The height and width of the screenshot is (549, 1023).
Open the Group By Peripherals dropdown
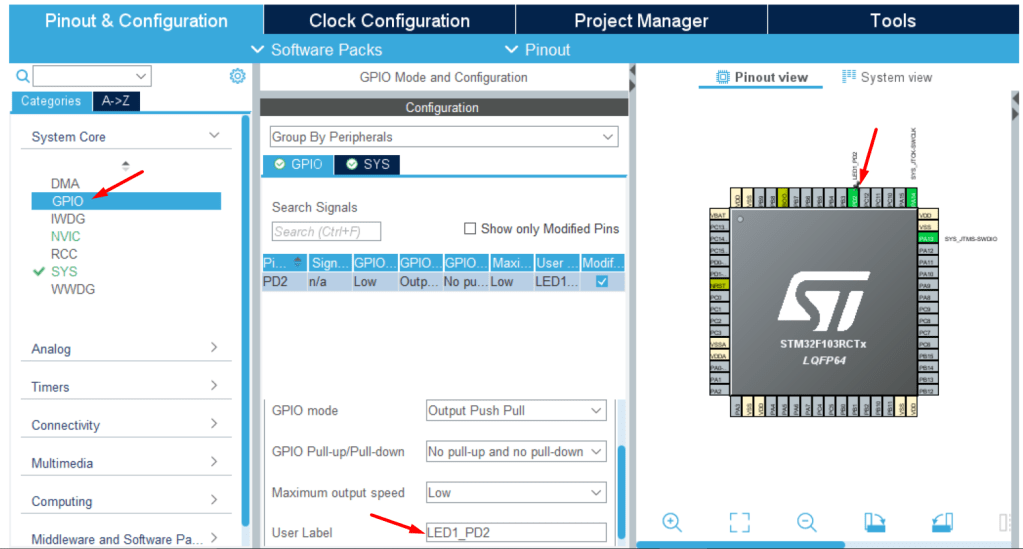[x=443, y=137]
